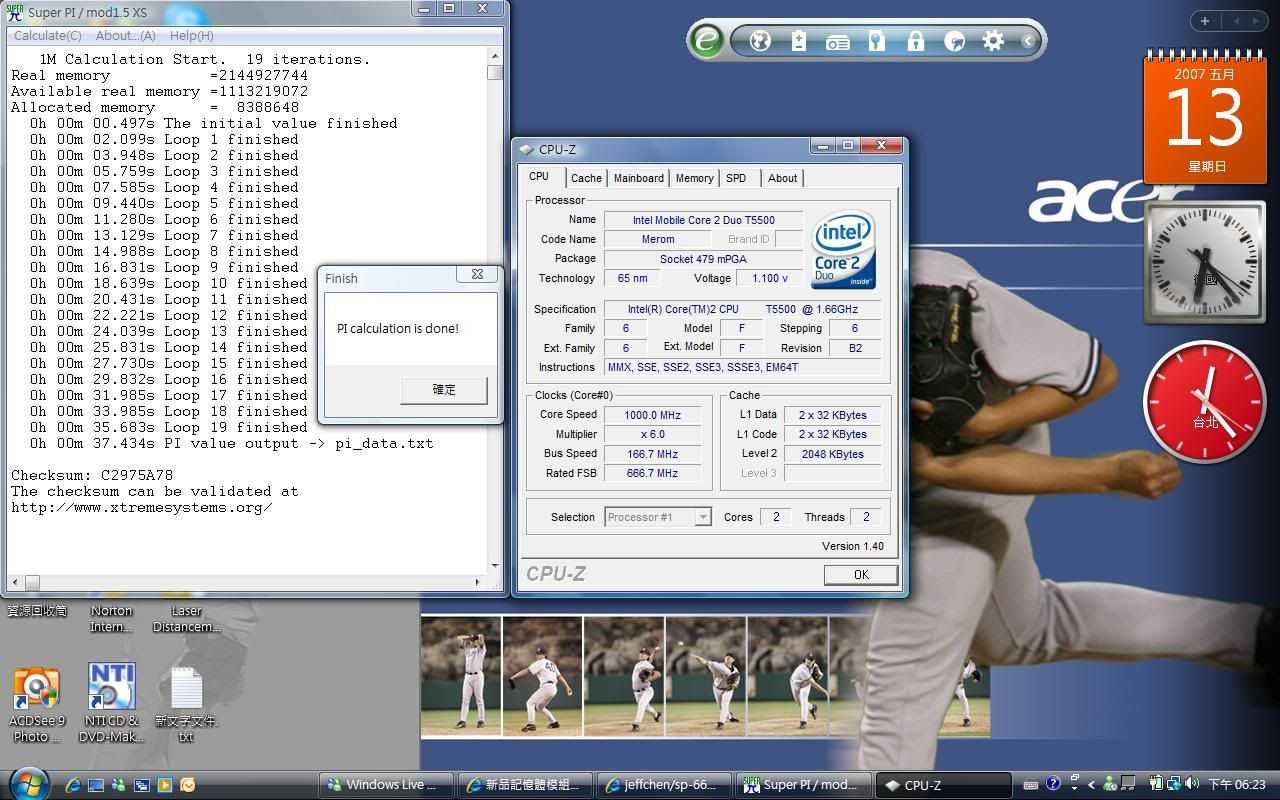The image size is (1280, 800).
Task: Click the Intel Core 2 Duo logo in CPU-Z
Action: tap(844, 249)
